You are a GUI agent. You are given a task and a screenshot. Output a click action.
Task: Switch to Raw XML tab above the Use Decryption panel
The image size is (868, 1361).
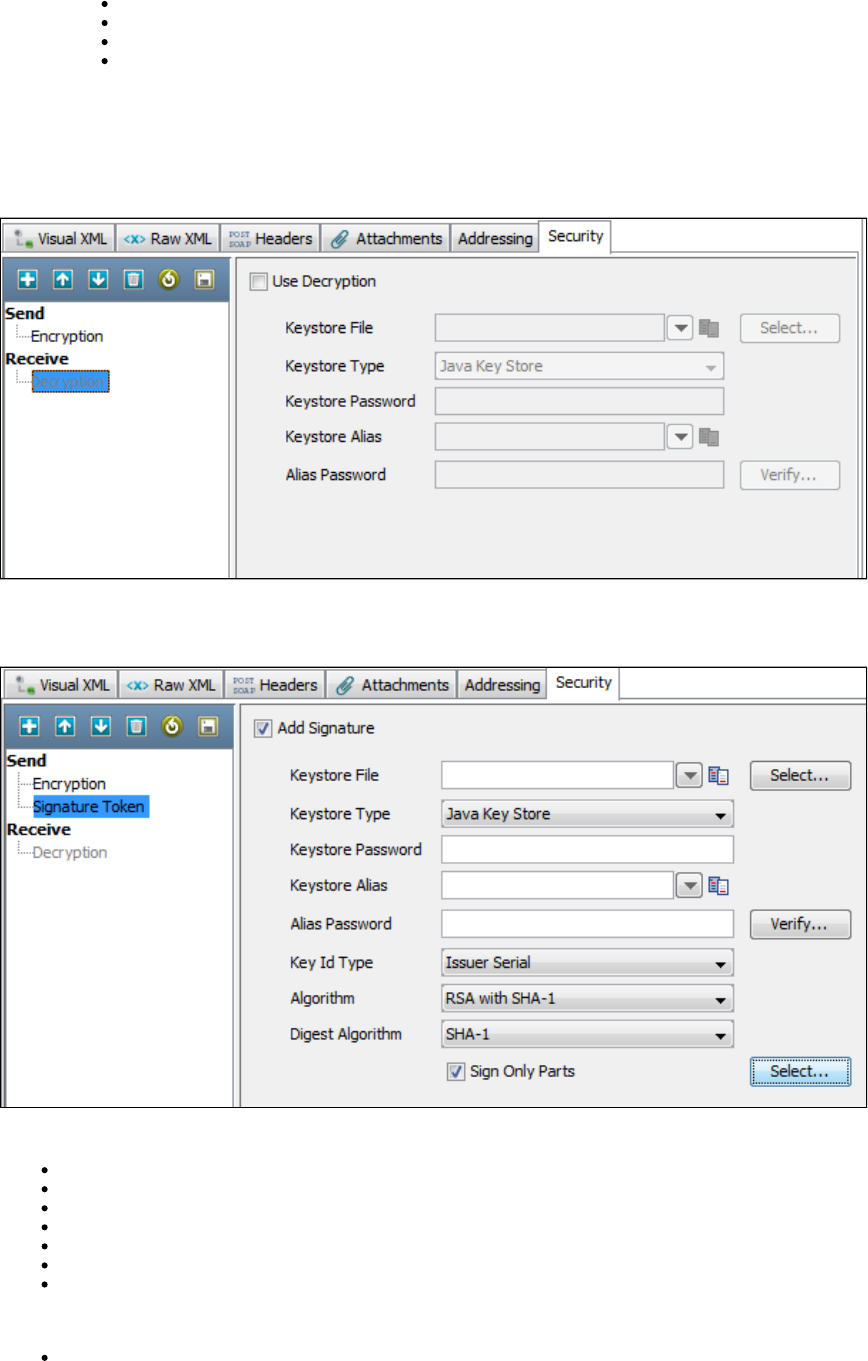(x=167, y=238)
